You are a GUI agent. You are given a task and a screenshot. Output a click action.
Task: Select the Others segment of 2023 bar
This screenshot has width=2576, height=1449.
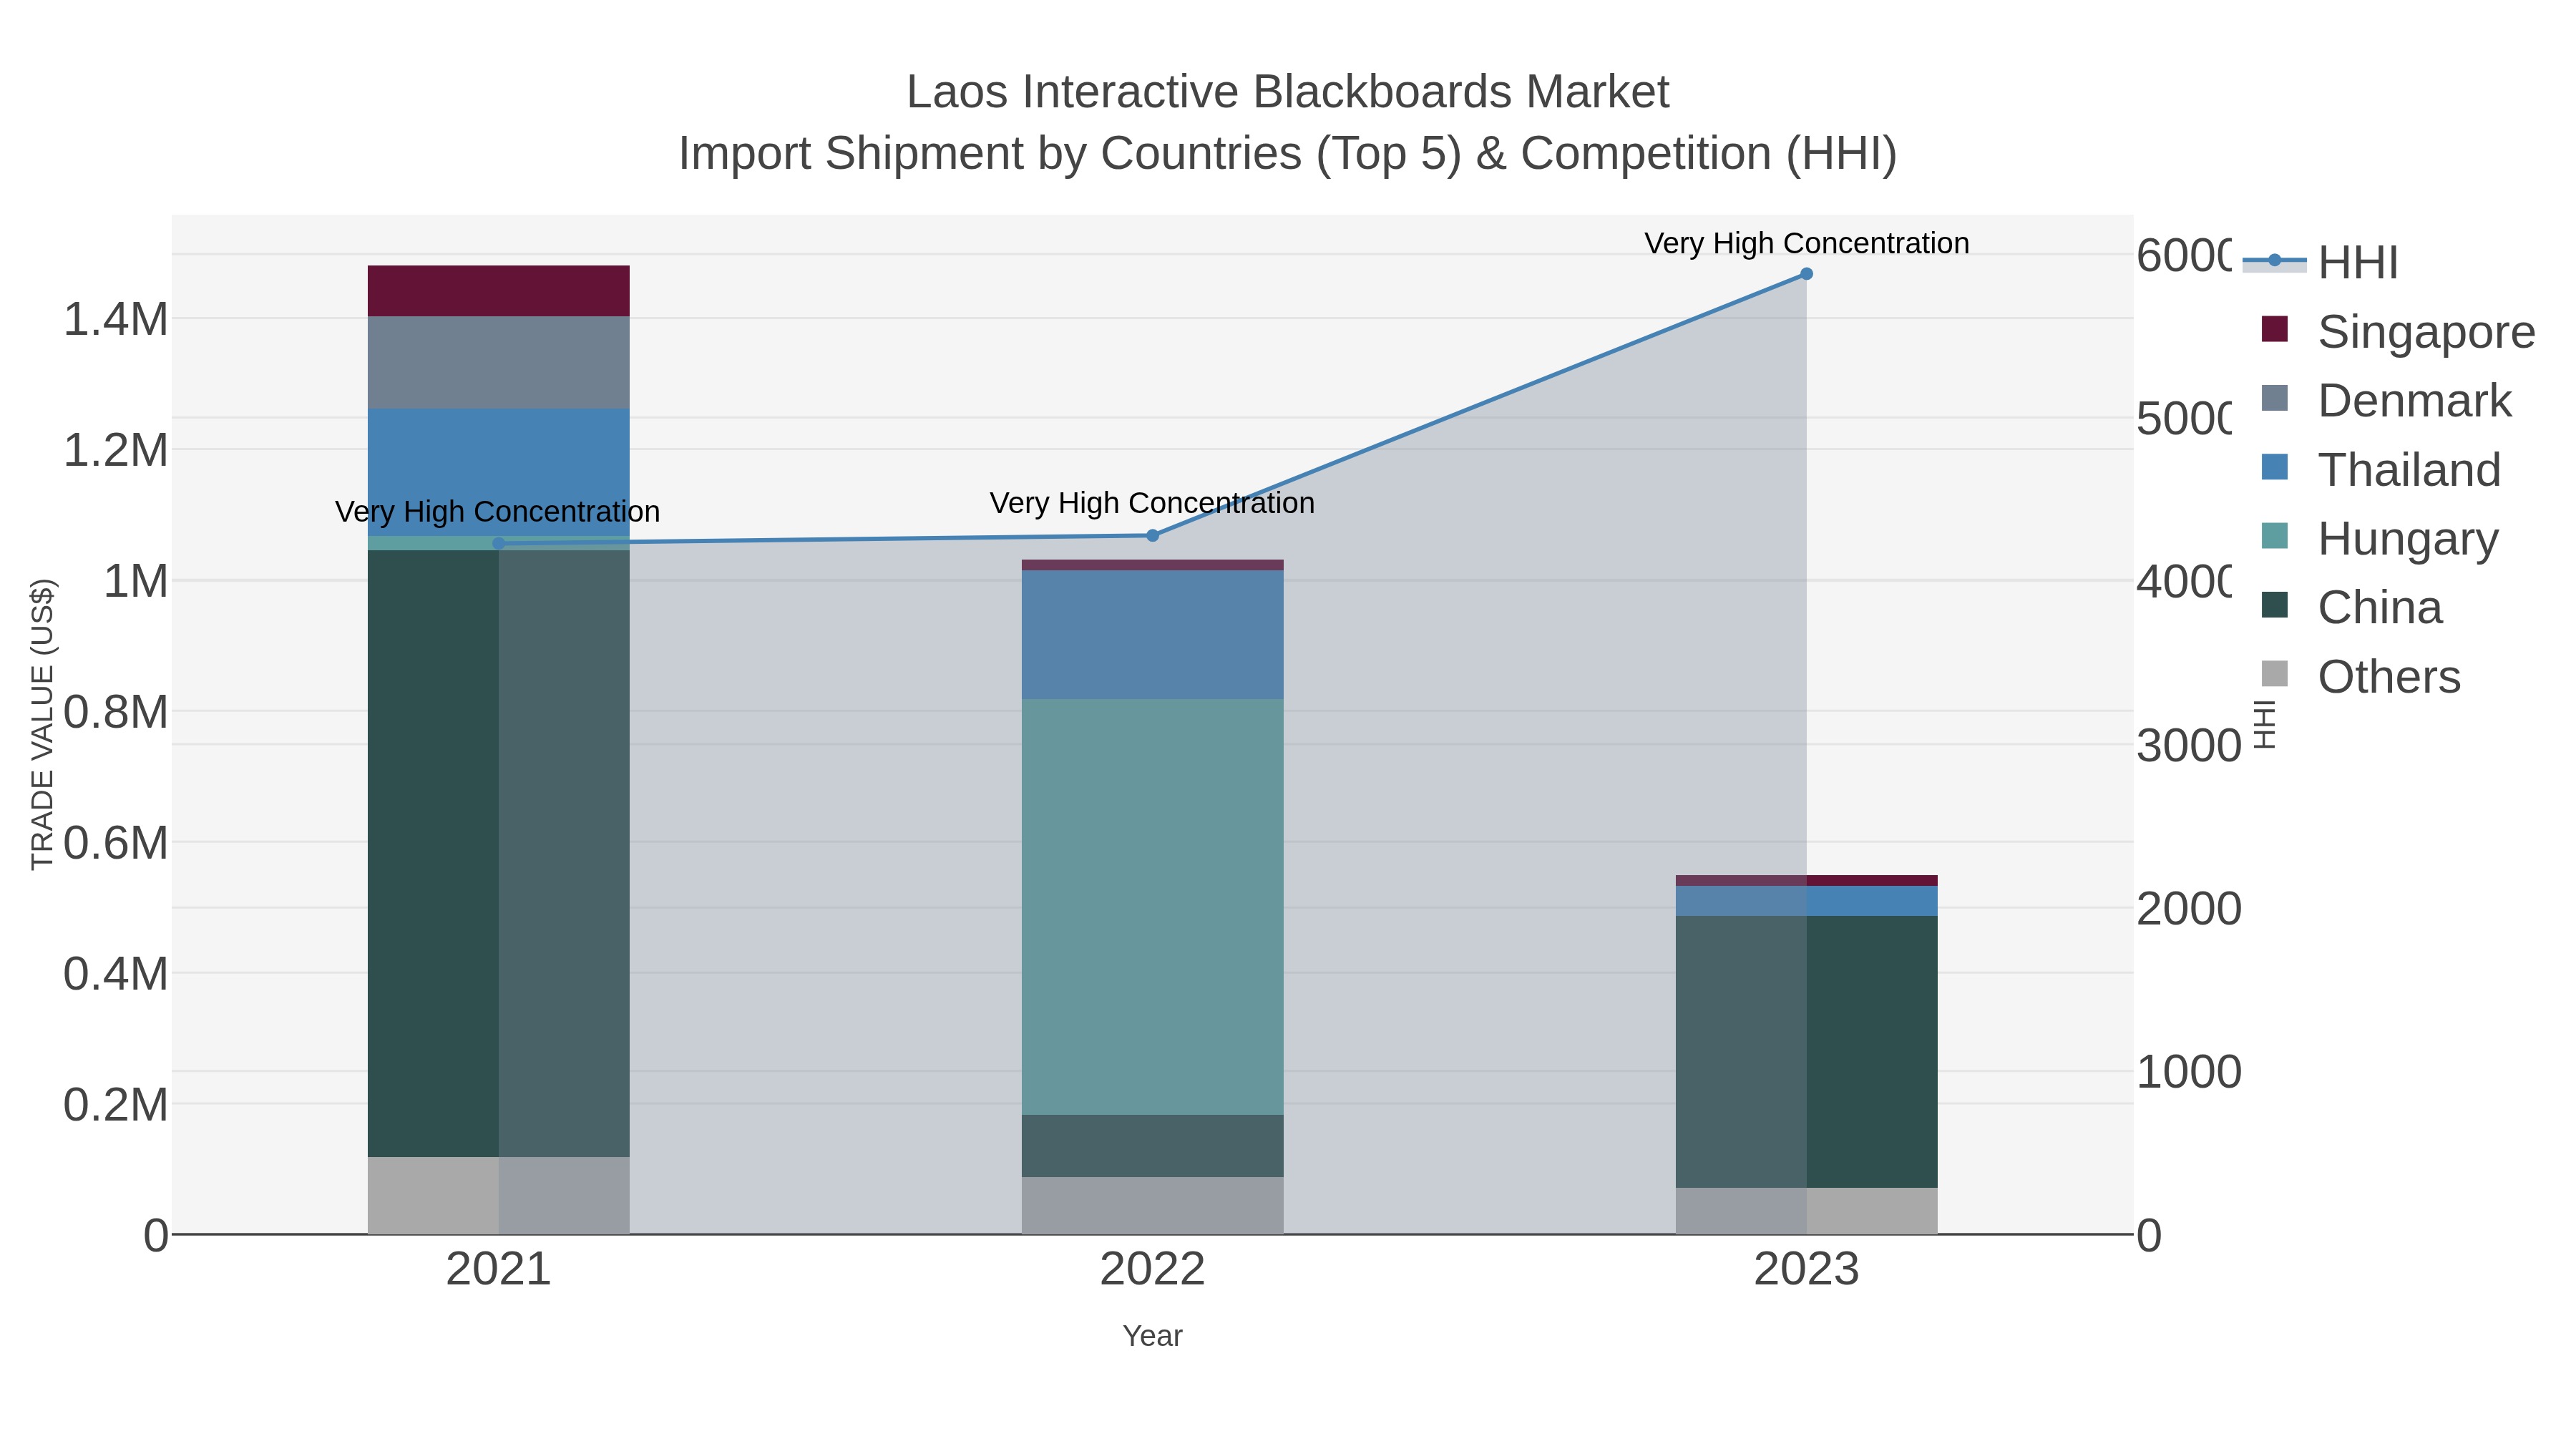[1806, 1211]
